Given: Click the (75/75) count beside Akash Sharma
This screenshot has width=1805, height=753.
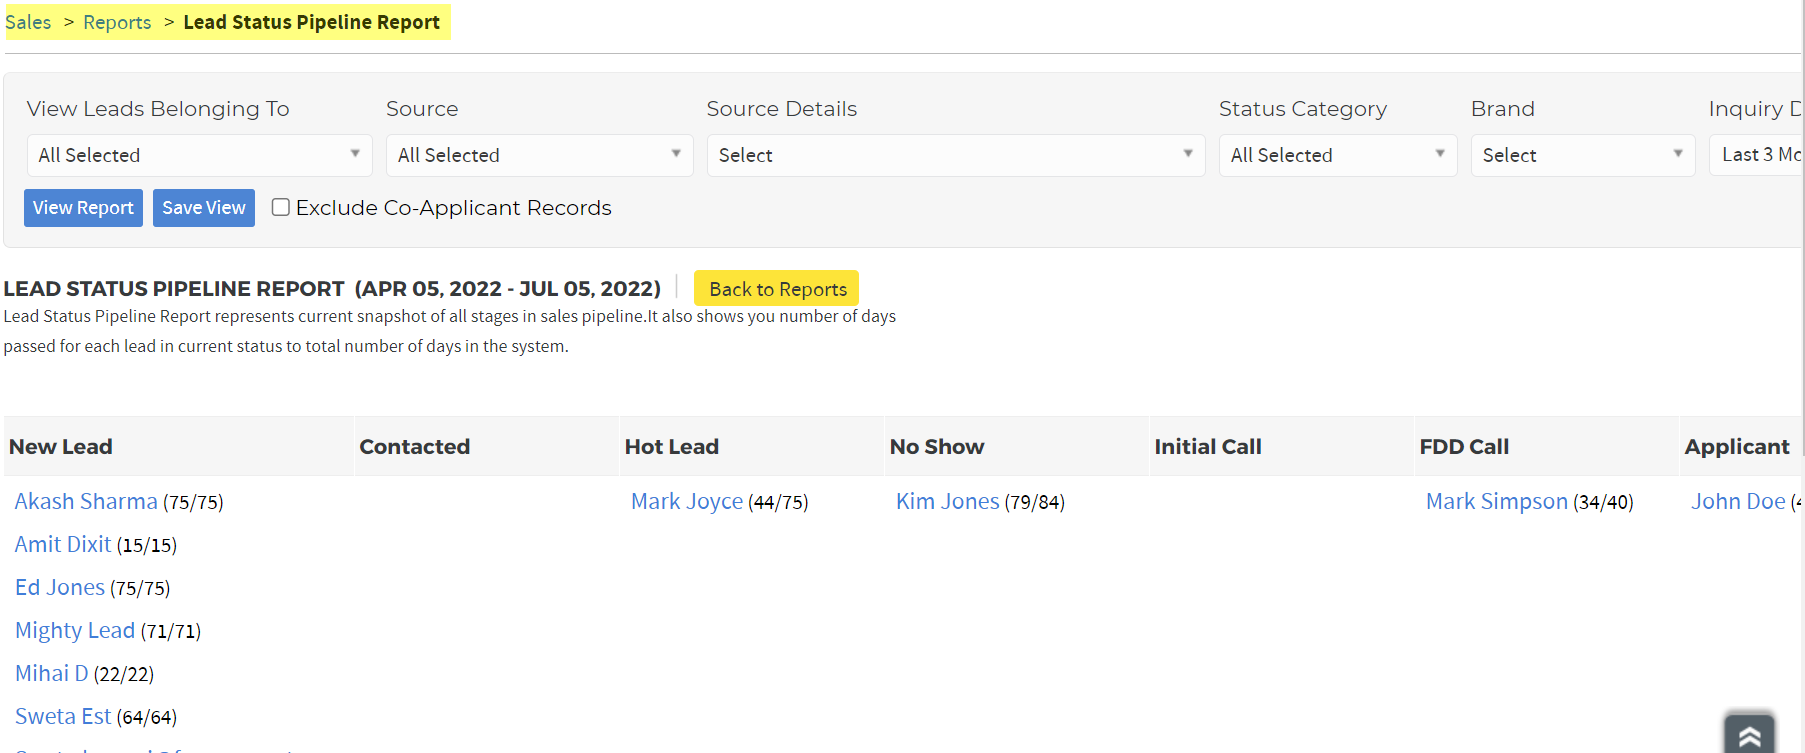Looking at the screenshot, I should (193, 502).
